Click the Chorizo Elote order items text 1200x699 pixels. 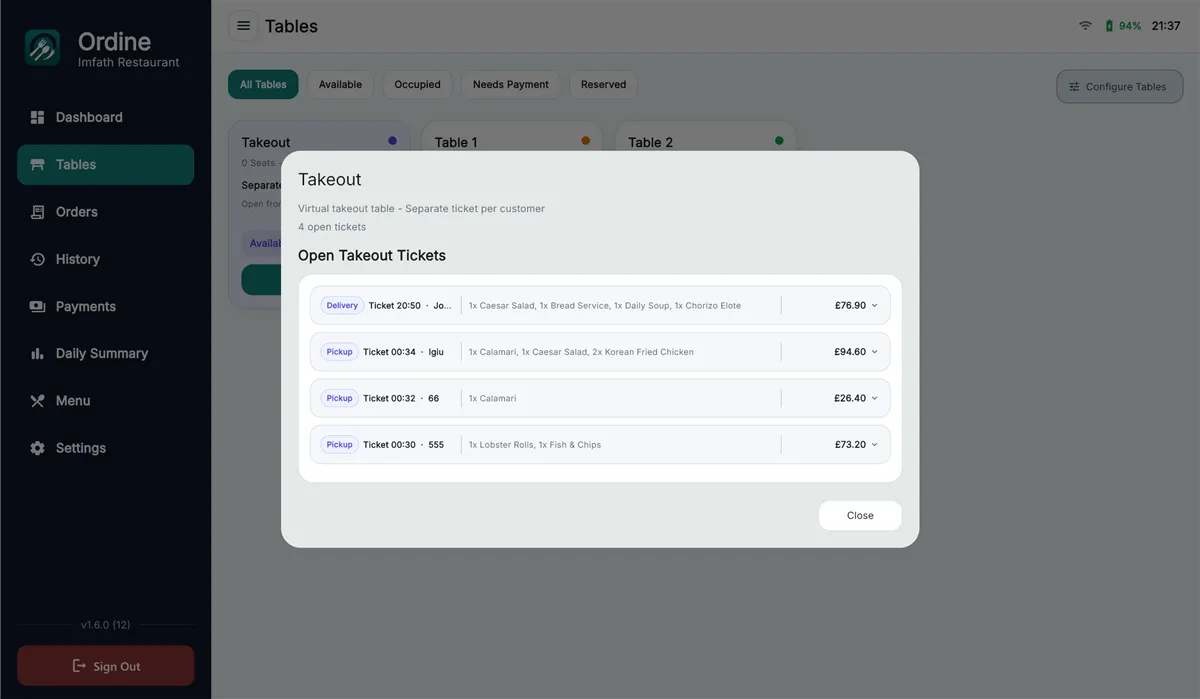605,306
